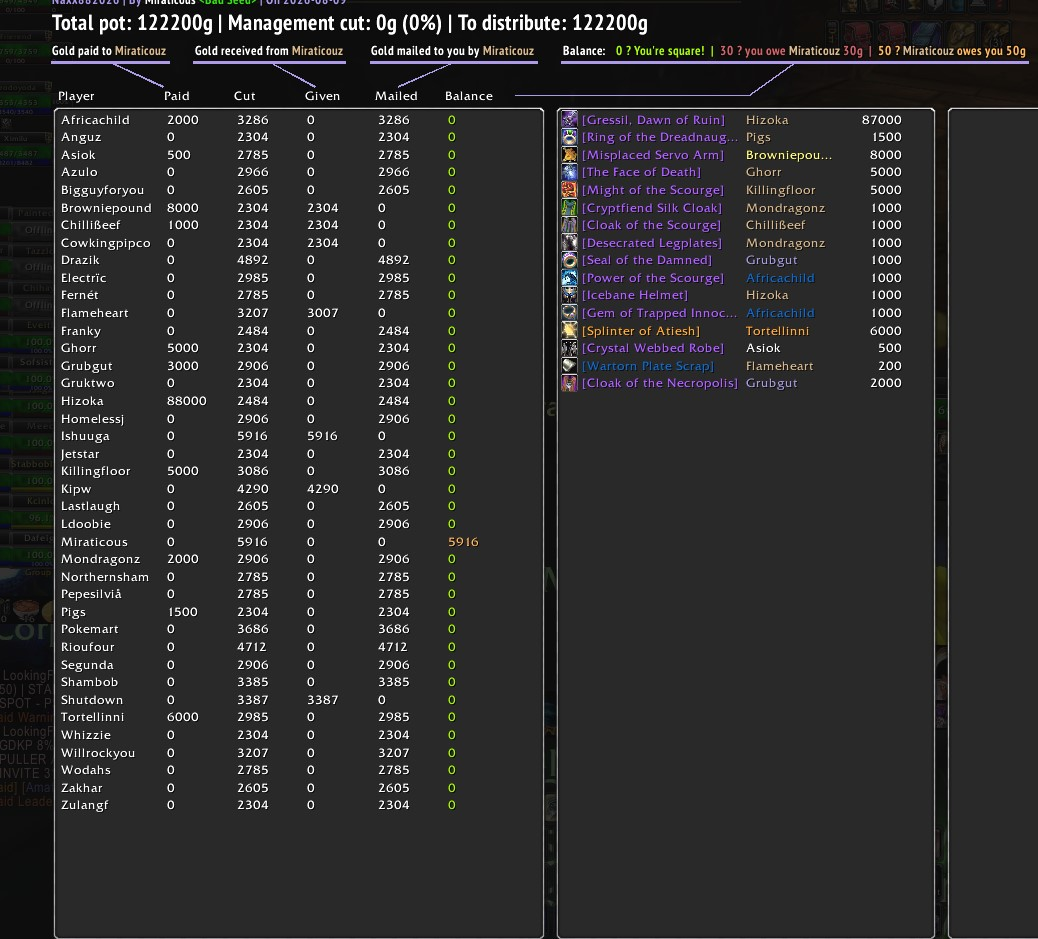The height and width of the screenshot is (939, 1038).
Task: Open the [Crystal Webbed Robe] item link
Action: click(x=653, y=348)
